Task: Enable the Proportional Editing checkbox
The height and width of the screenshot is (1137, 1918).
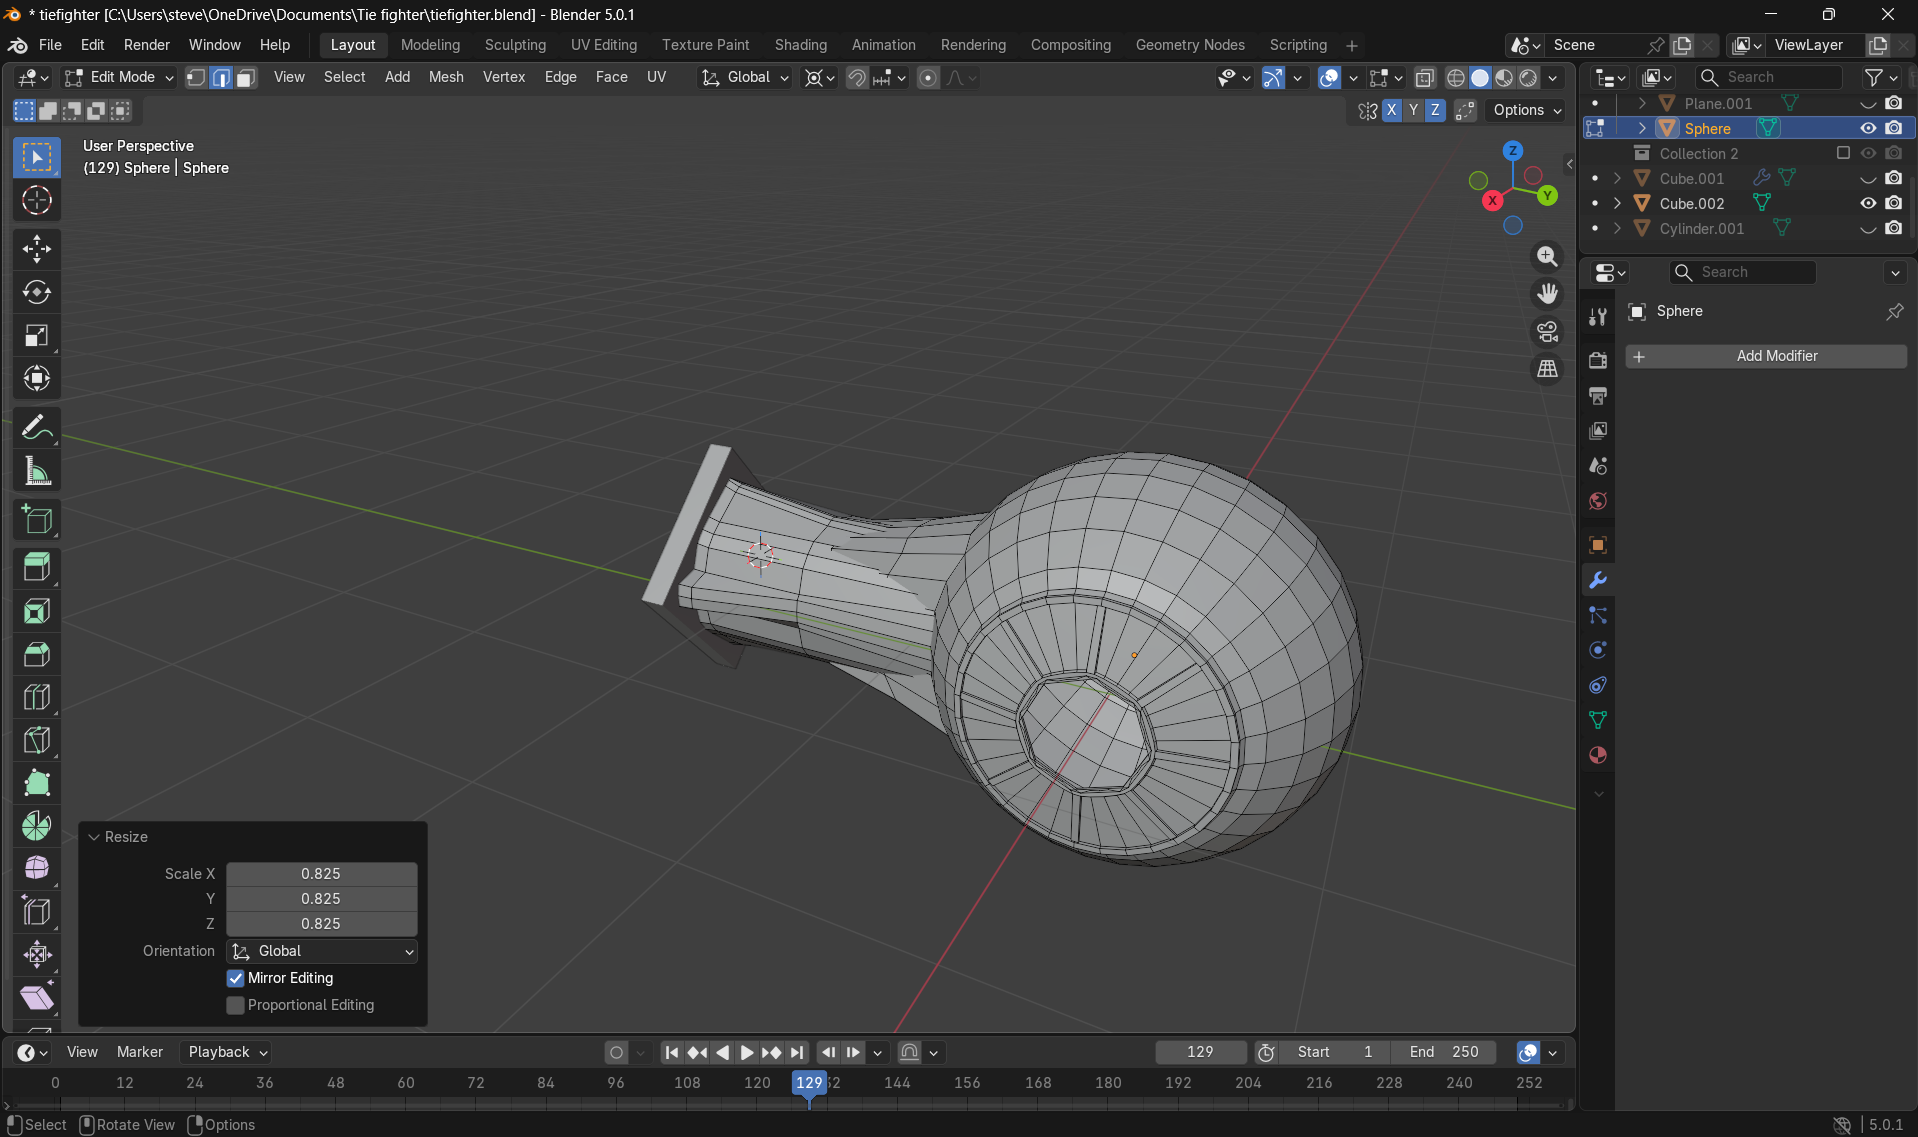Action: point(236,1005)
